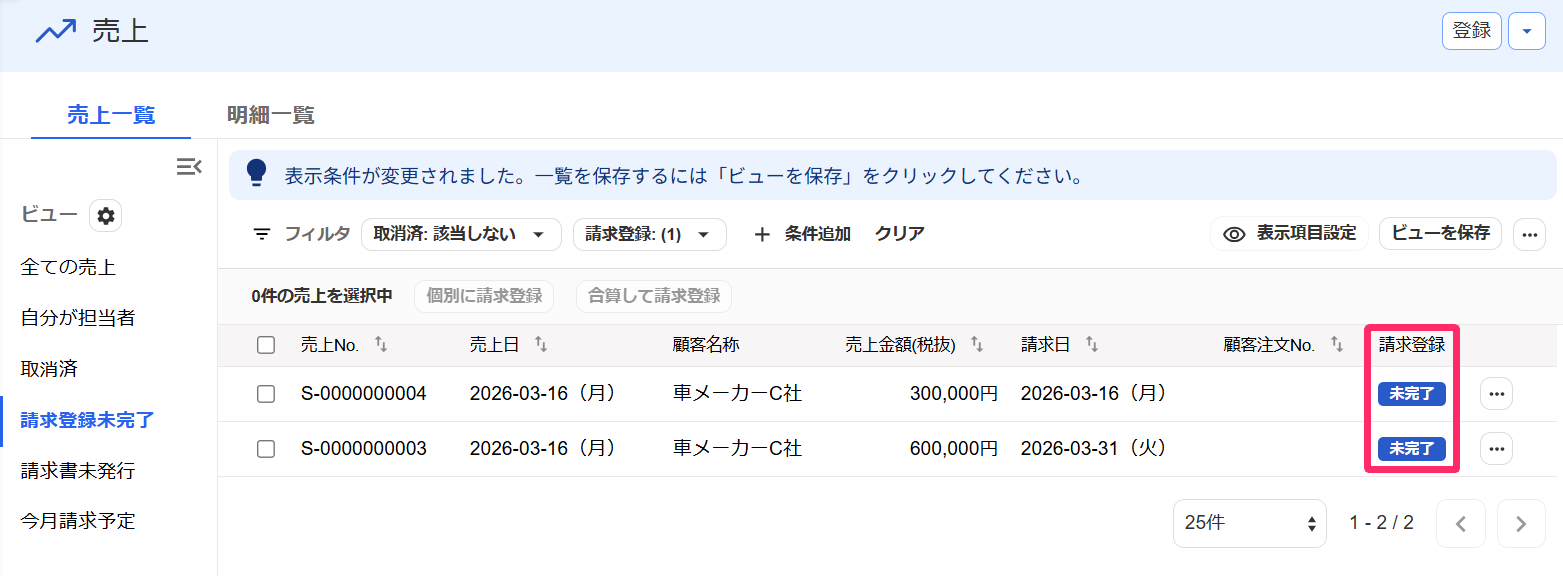Click the plus icon for 条件追加
The width and height of the screenshot is (1563, 576).
[x=762, y=234]
